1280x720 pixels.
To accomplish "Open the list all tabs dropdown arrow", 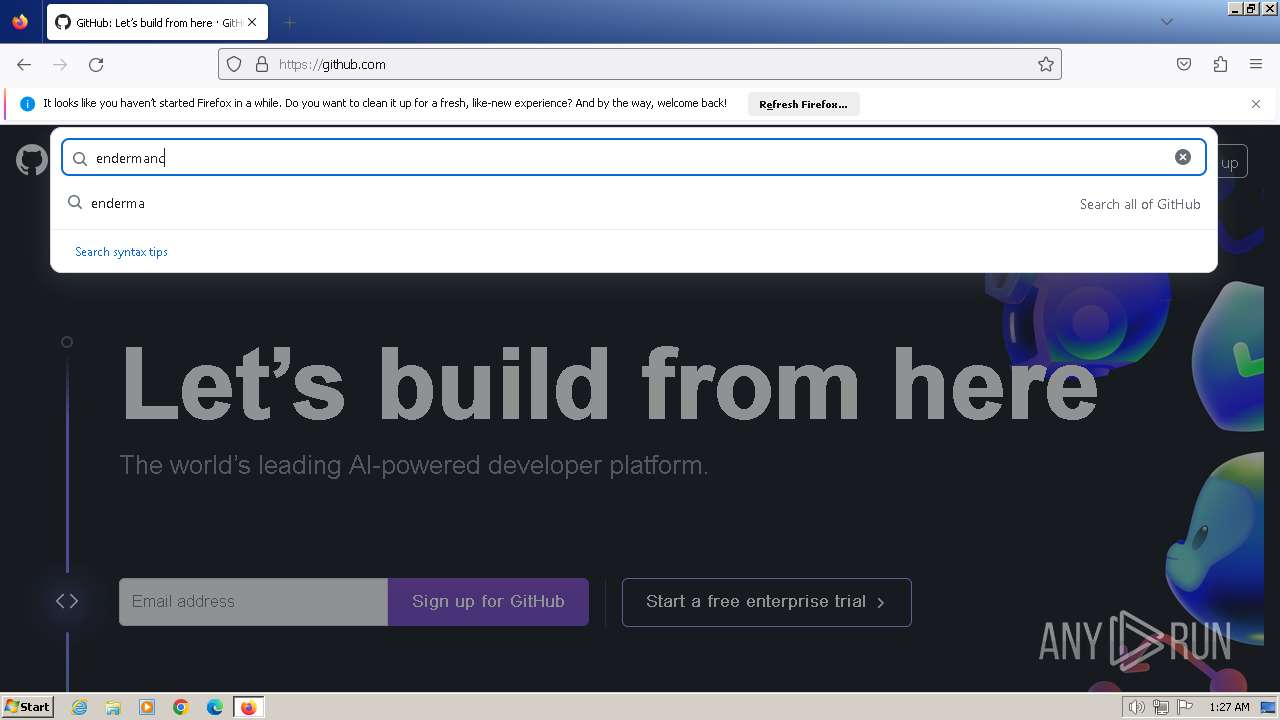I will coord(1166,22).
